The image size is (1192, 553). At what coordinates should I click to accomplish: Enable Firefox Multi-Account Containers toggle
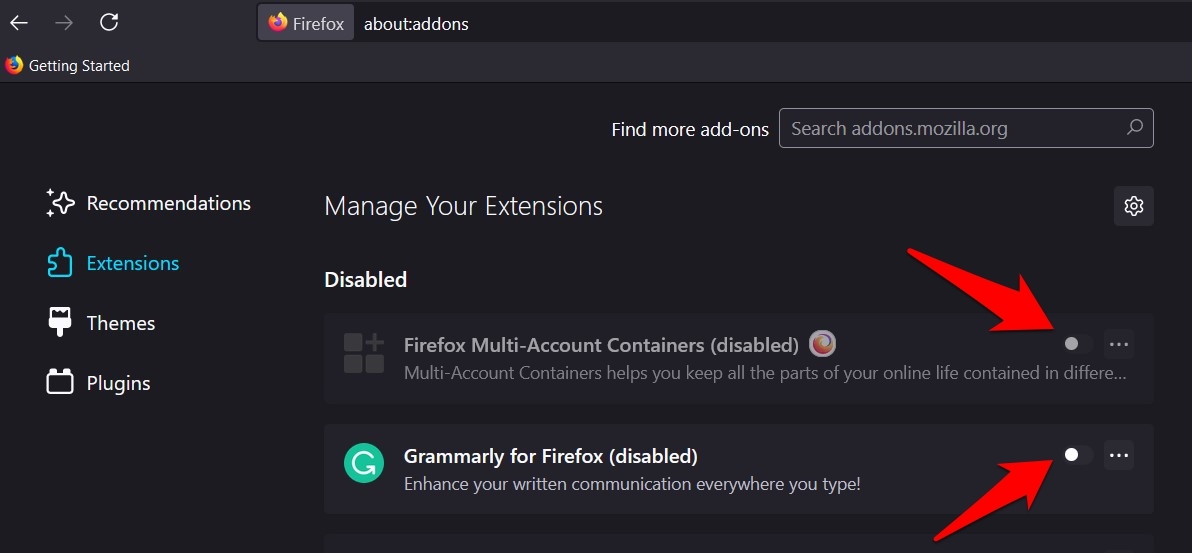[x=1076, y=344]
